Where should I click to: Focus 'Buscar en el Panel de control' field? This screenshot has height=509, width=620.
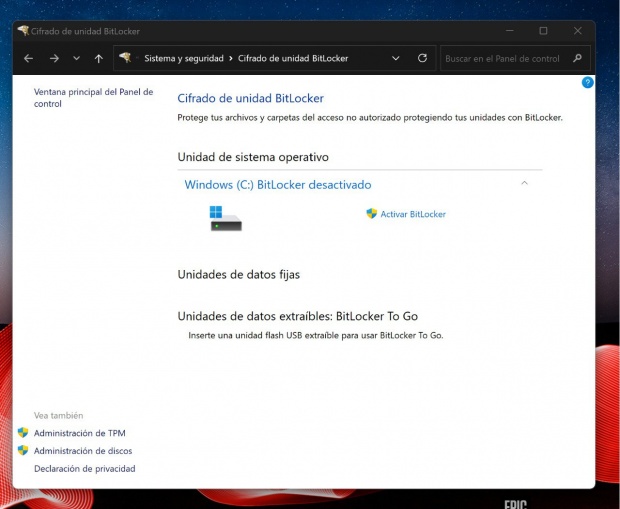point(515,59)
